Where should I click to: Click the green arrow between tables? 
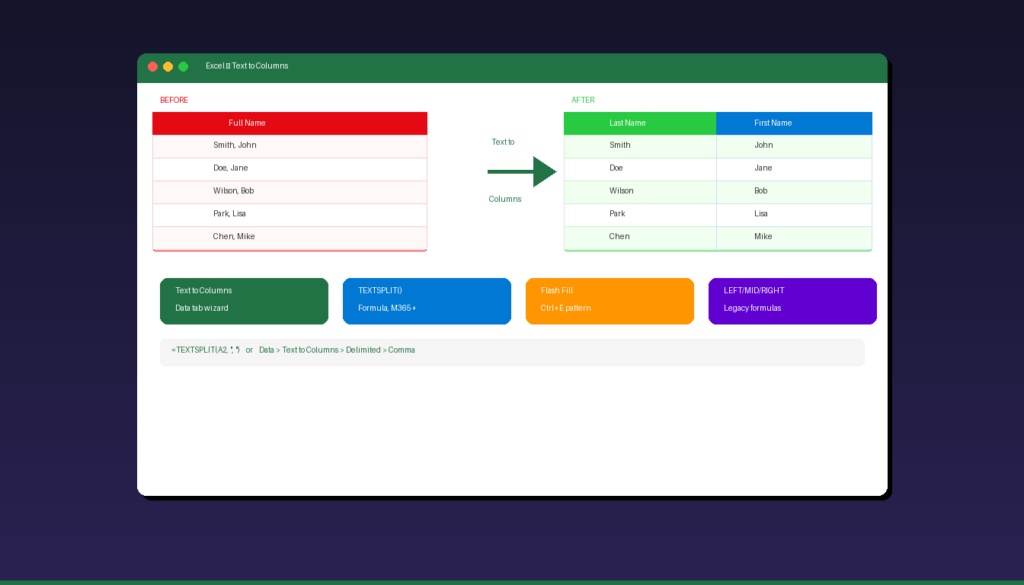pyautogui.click(x=522, y=171)
